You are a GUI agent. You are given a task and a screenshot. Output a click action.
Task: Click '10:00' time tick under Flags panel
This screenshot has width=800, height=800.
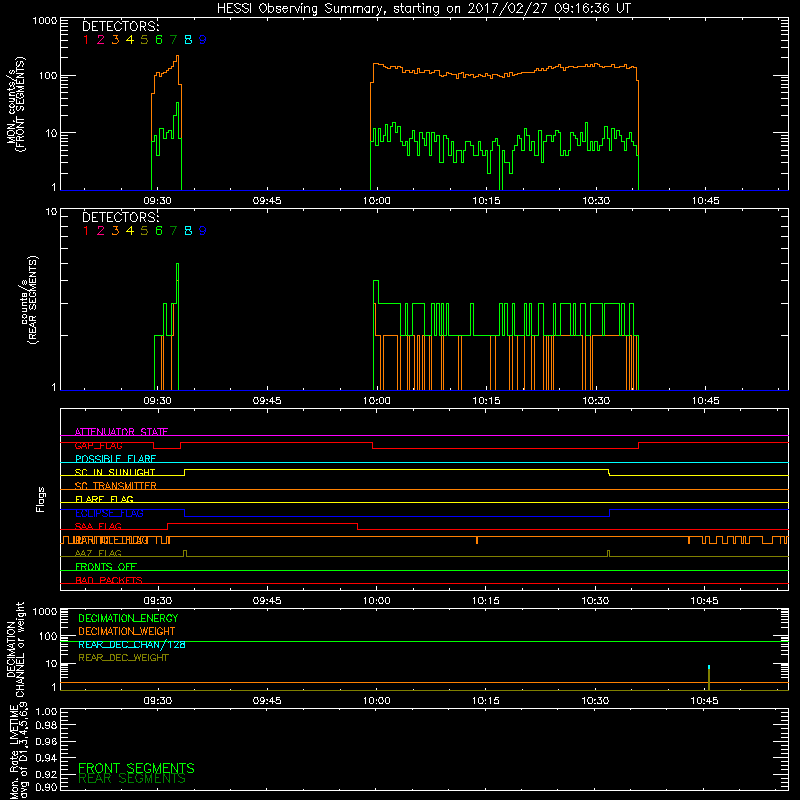pyautogui.click(x=377, y=601)
